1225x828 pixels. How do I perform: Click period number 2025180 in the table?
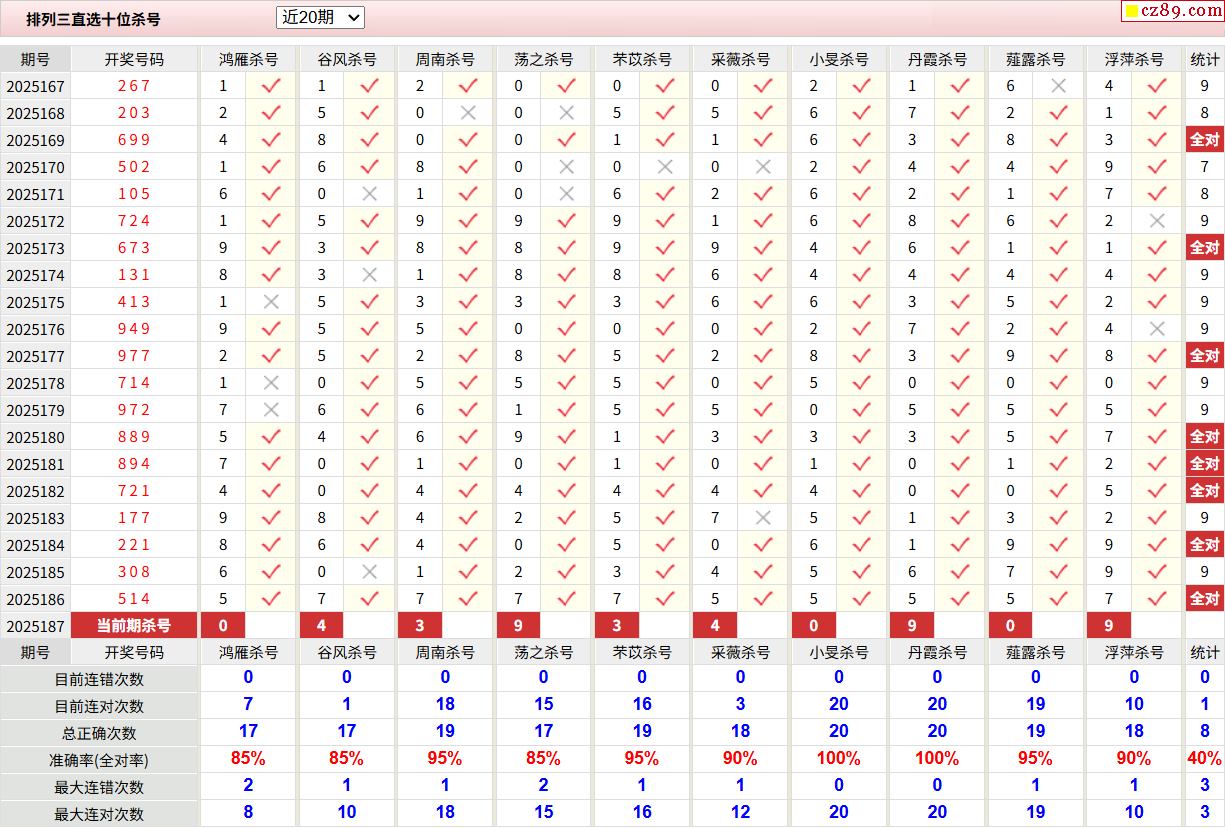coord(35,437)
